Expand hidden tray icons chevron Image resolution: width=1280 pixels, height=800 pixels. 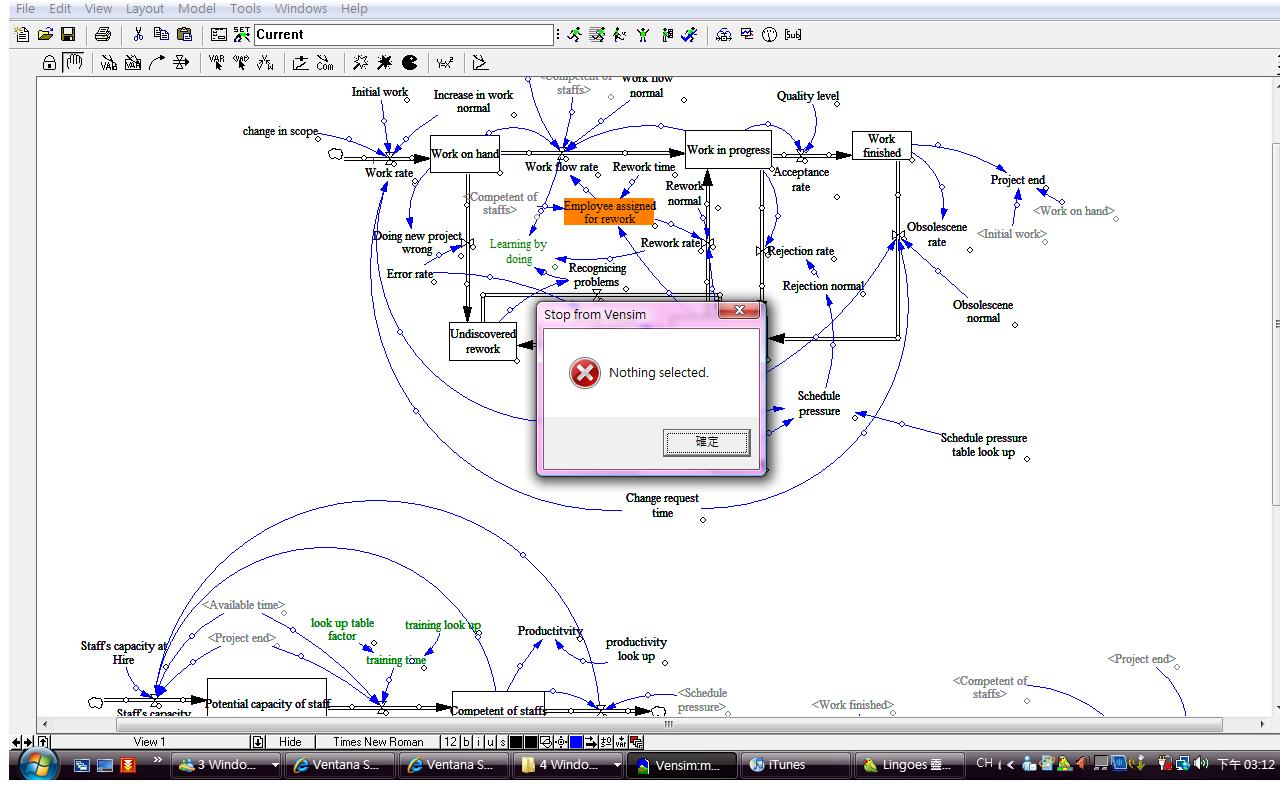(1010, 765)
